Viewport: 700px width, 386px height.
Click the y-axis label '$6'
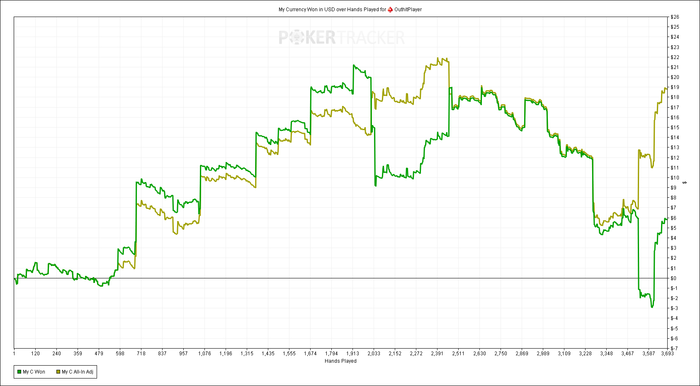[x=674, y=218]
